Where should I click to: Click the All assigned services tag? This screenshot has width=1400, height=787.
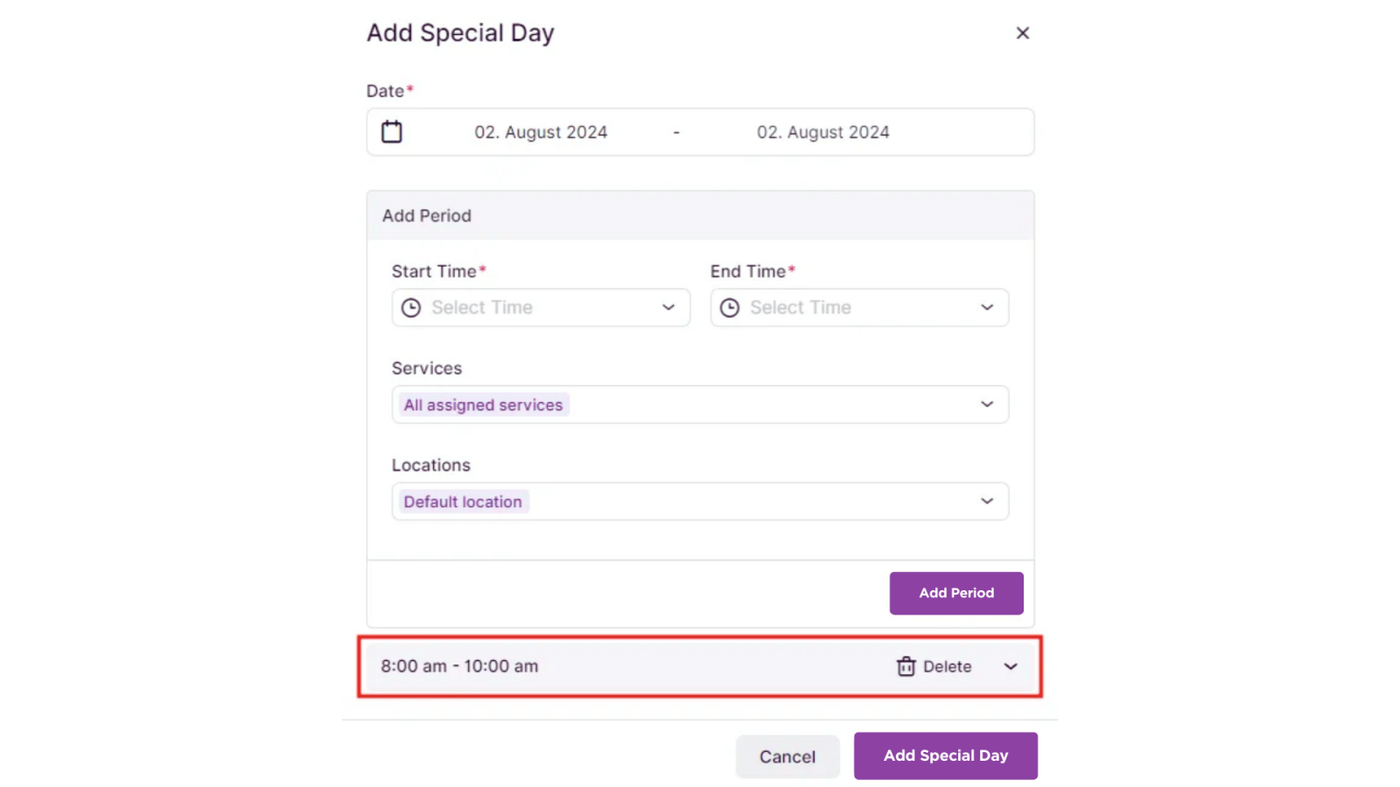click(x=483, y=405)
